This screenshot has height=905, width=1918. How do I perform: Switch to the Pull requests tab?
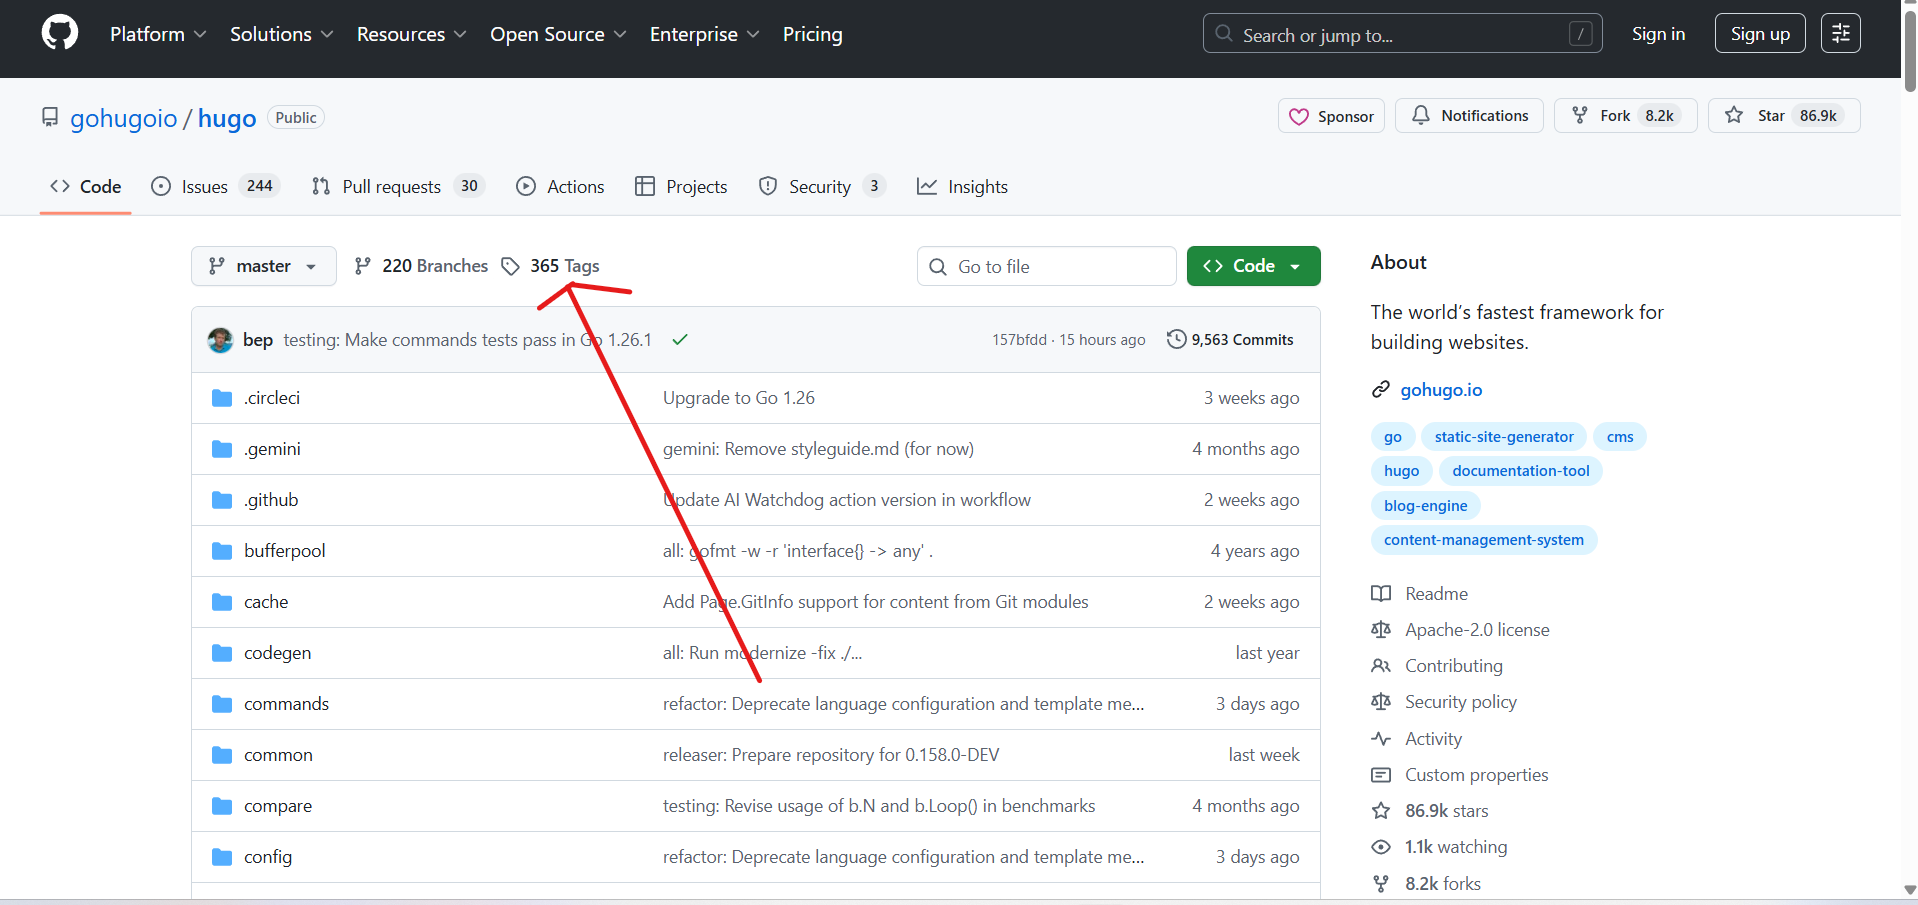391,187
